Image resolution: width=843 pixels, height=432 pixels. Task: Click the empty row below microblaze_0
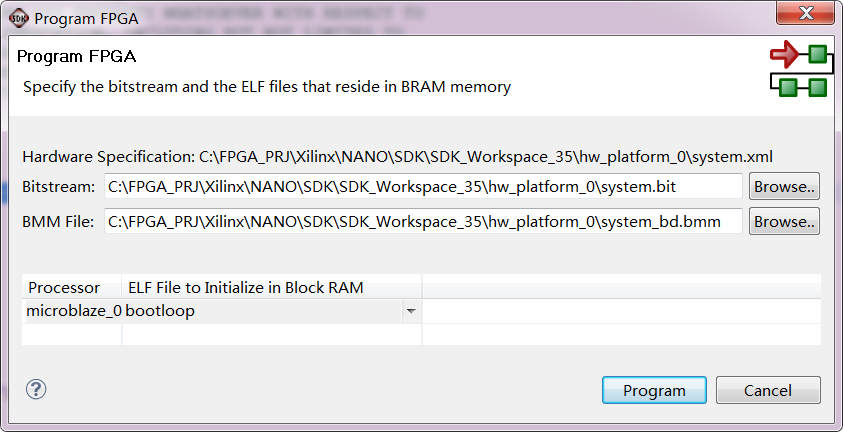pyautogui.click(x=220, y=334)
